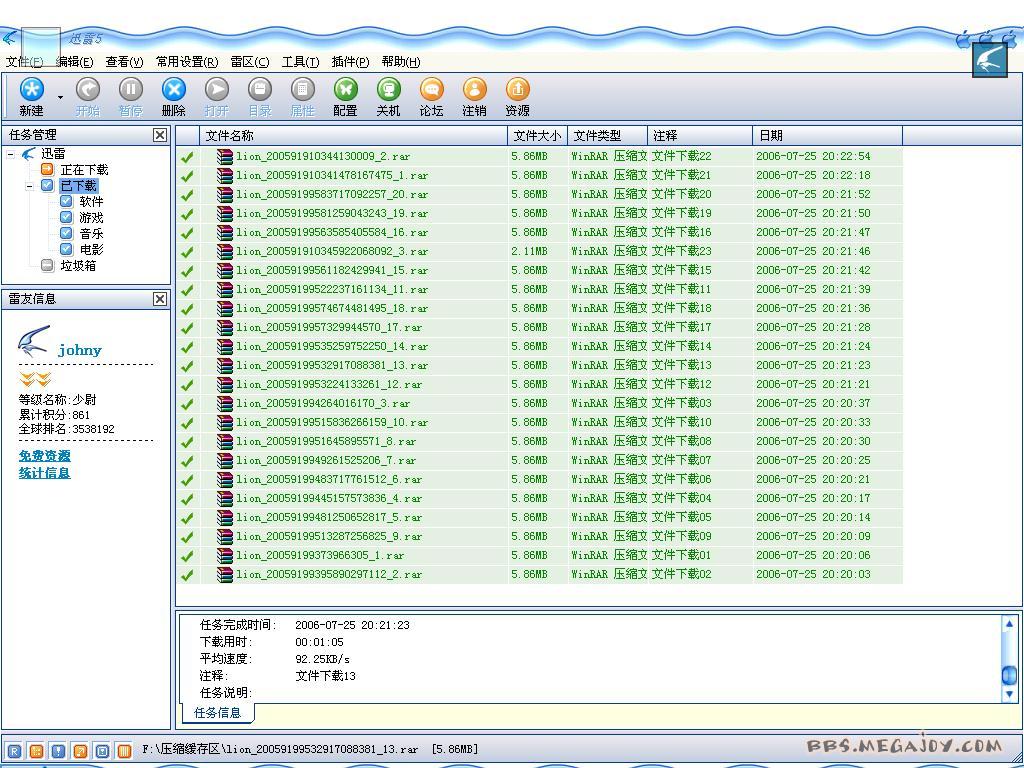This screenshot has width=1024, height=768.
Task: Click the blue R status bar icon
Action: click(x=14, y=751)
